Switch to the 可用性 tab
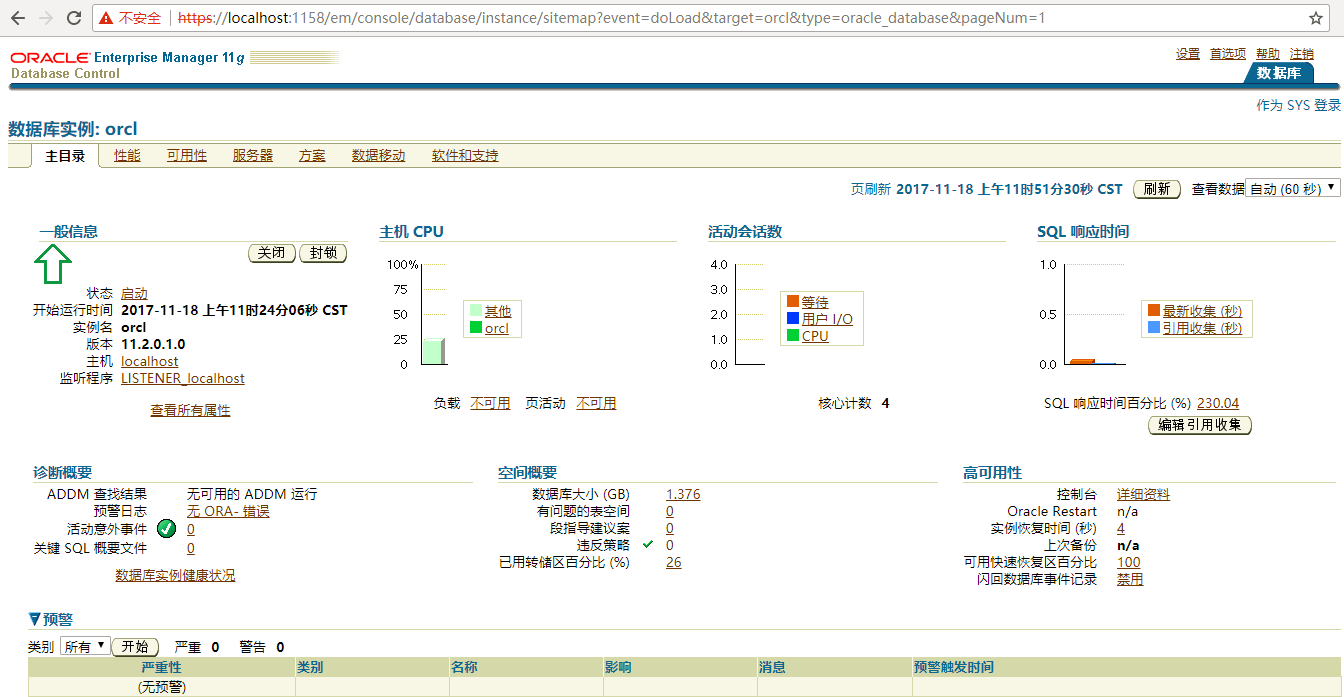The height and width of the screenshot is (697, 1344). (x=186, y=155)
